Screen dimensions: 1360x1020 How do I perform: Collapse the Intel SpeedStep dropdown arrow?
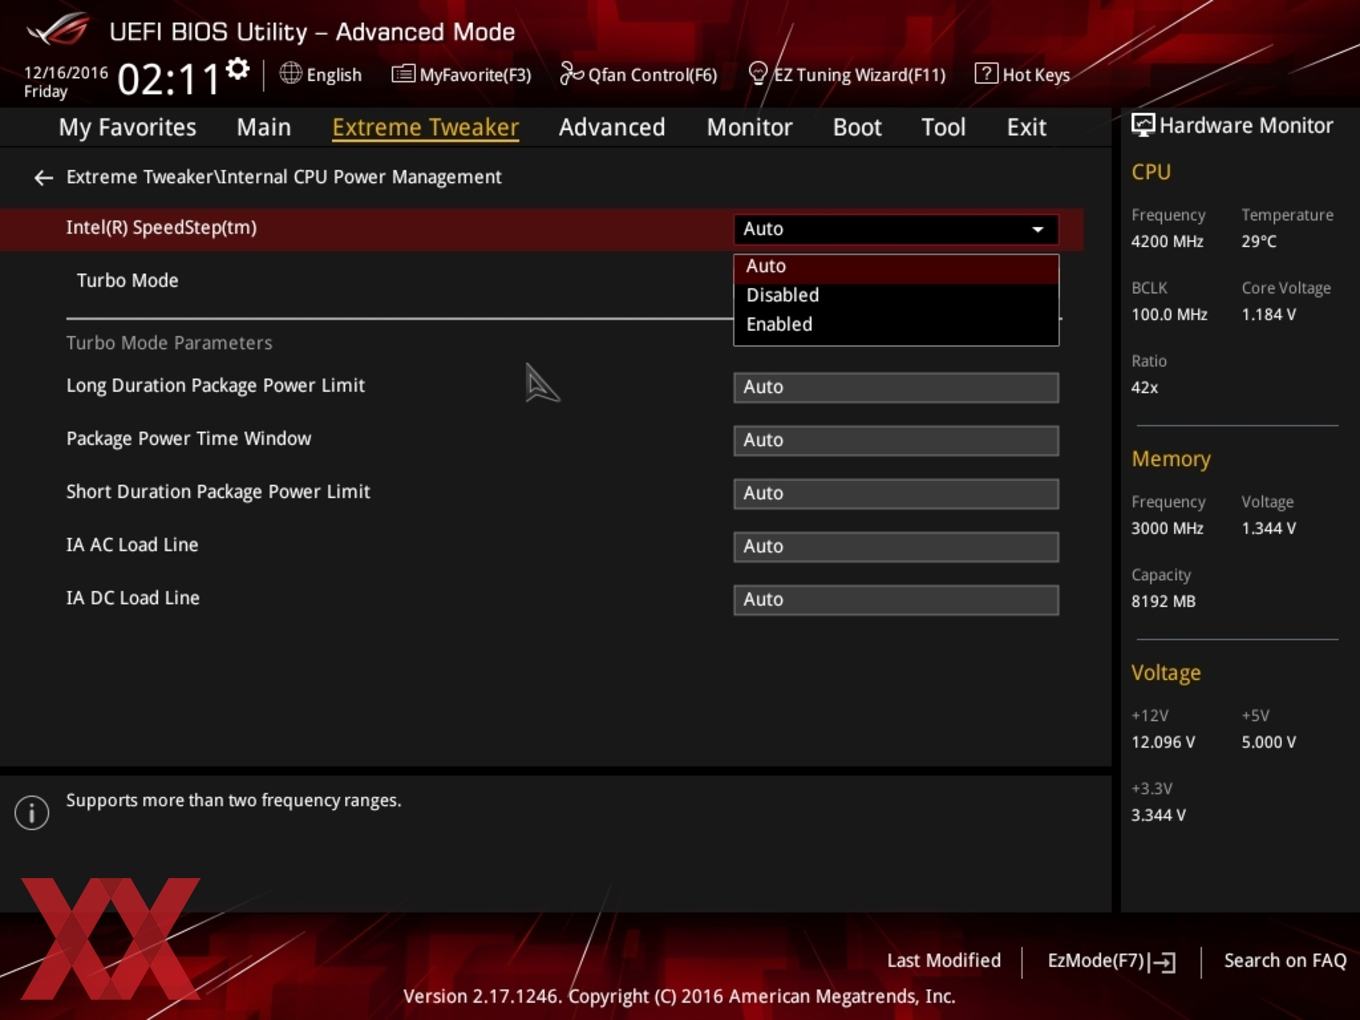1038,229
